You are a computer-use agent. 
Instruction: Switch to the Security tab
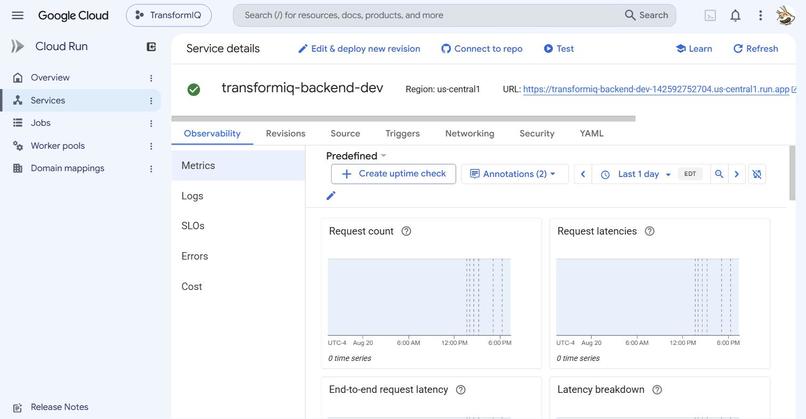(x=537, y=134)
